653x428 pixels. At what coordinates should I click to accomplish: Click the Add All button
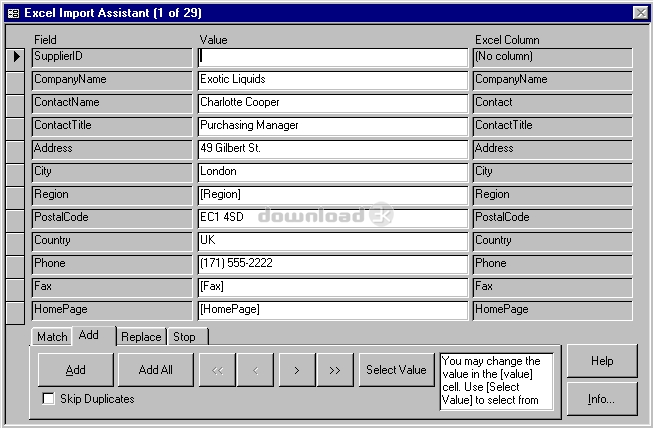click(155, 370)
